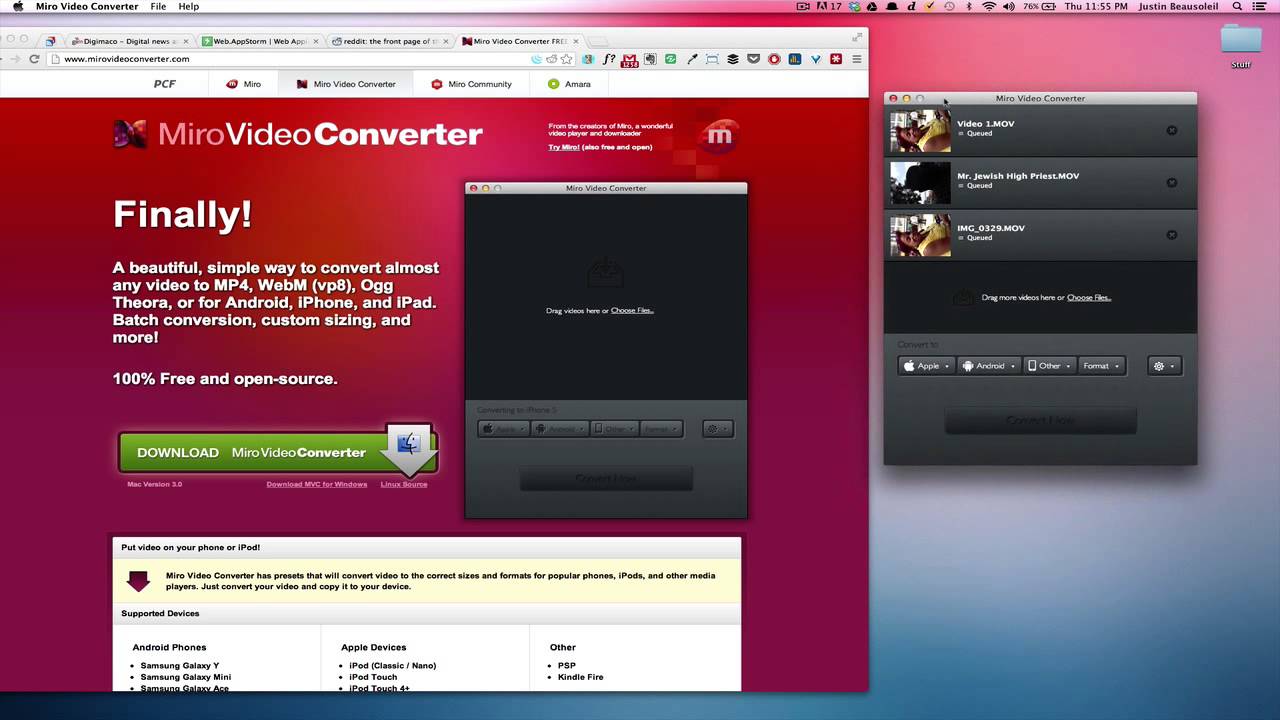Open the Linux Source link
Image resolution: width=1280 pixels, height=720 pixels.
click(x=404, y=484)
